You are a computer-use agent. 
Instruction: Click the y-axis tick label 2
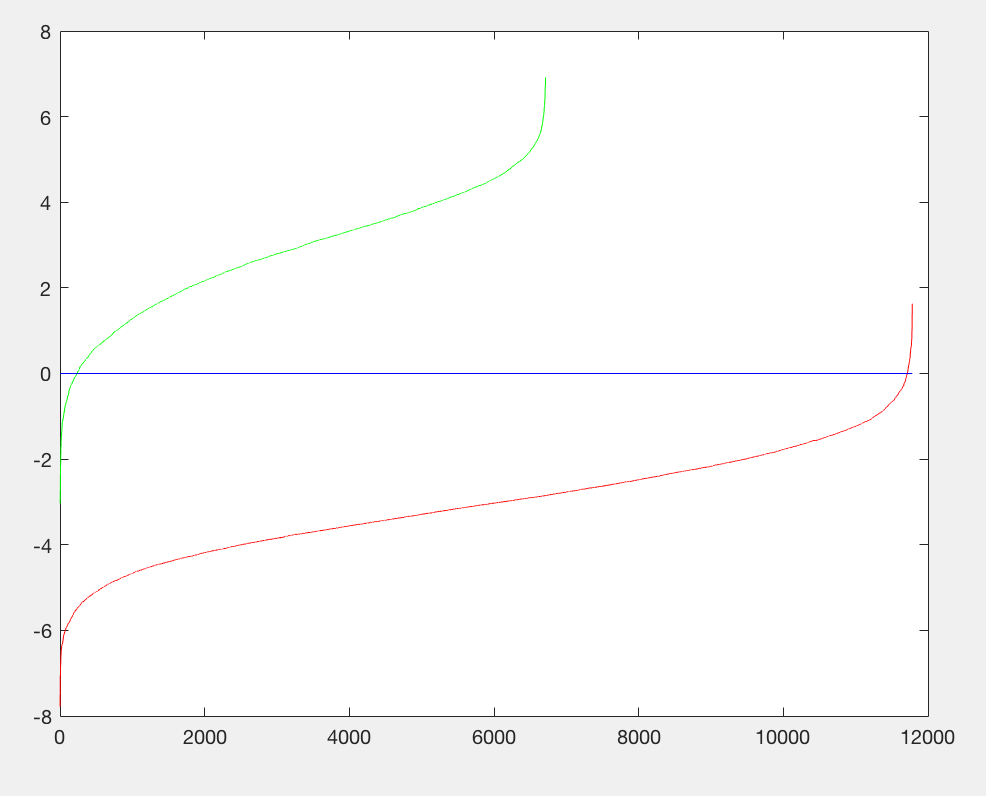point(45,288)
